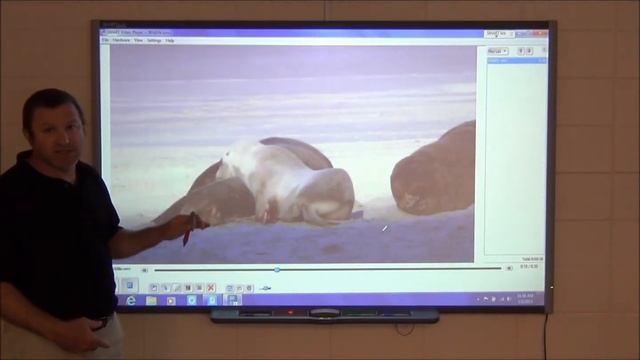Click the forward button right of the seek bar
This screenshot has width=640, height=360.
509,268
